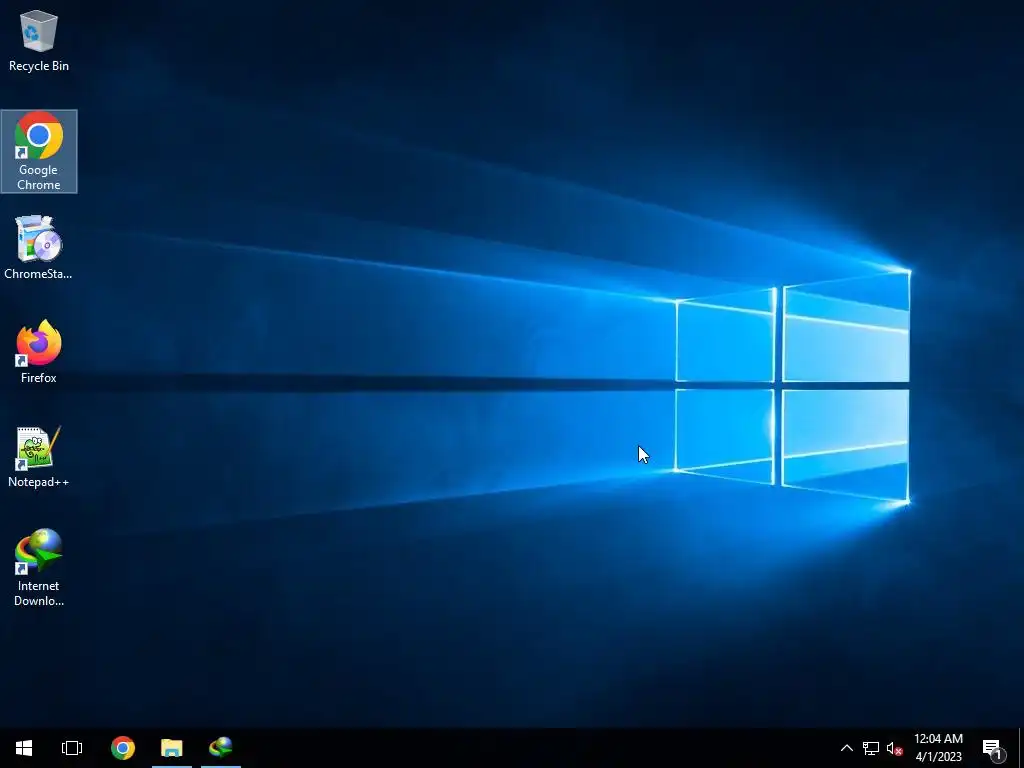Select the Internet Download Manager desktop shortcut
The image size is (1024, 768).
(x=39, y=568)
